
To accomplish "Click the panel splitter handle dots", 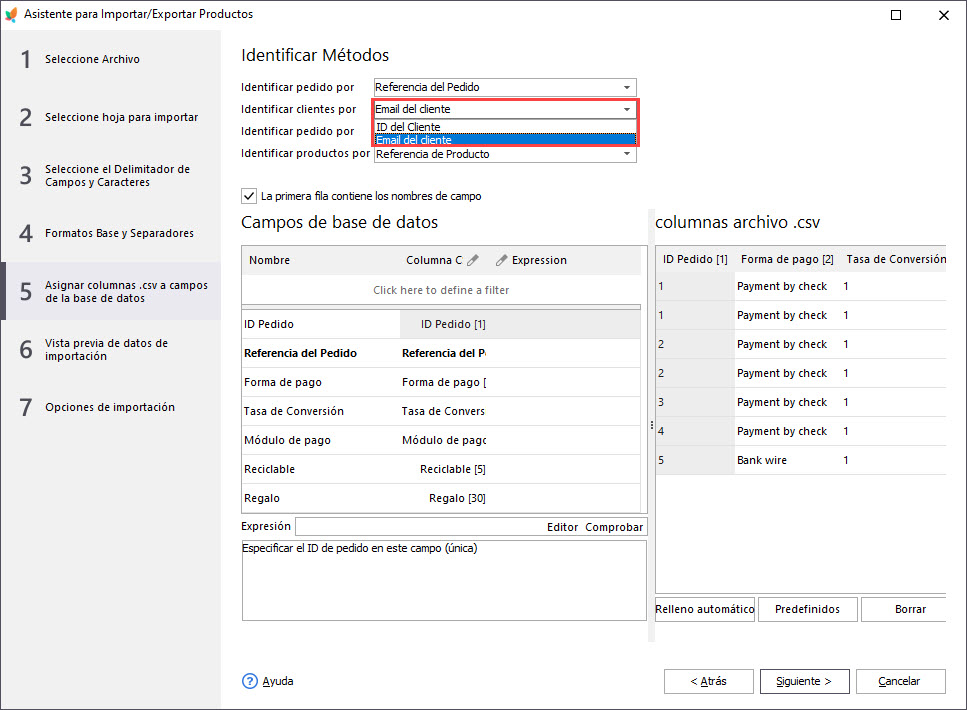I will tap(652, 425).
